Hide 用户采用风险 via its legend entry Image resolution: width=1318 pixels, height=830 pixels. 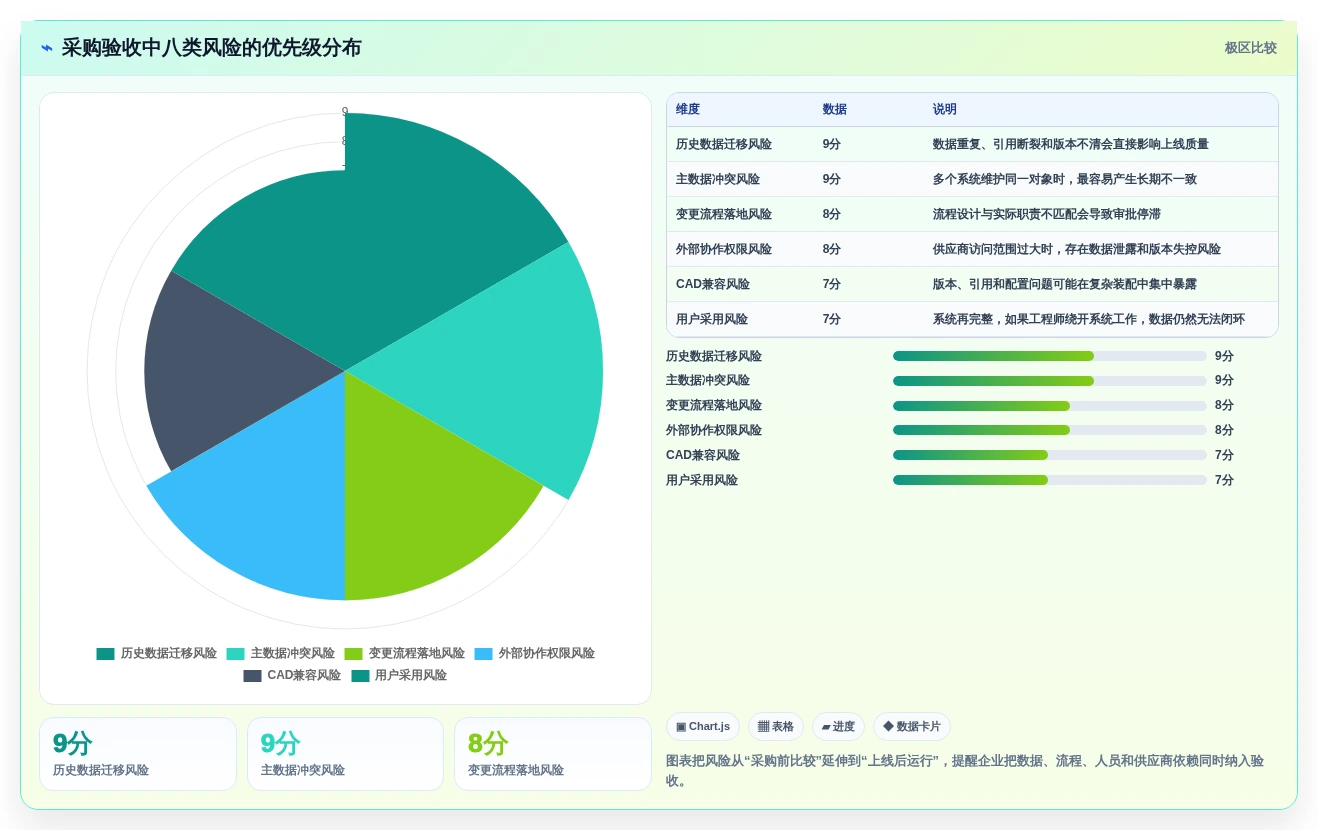click(399, 676)
